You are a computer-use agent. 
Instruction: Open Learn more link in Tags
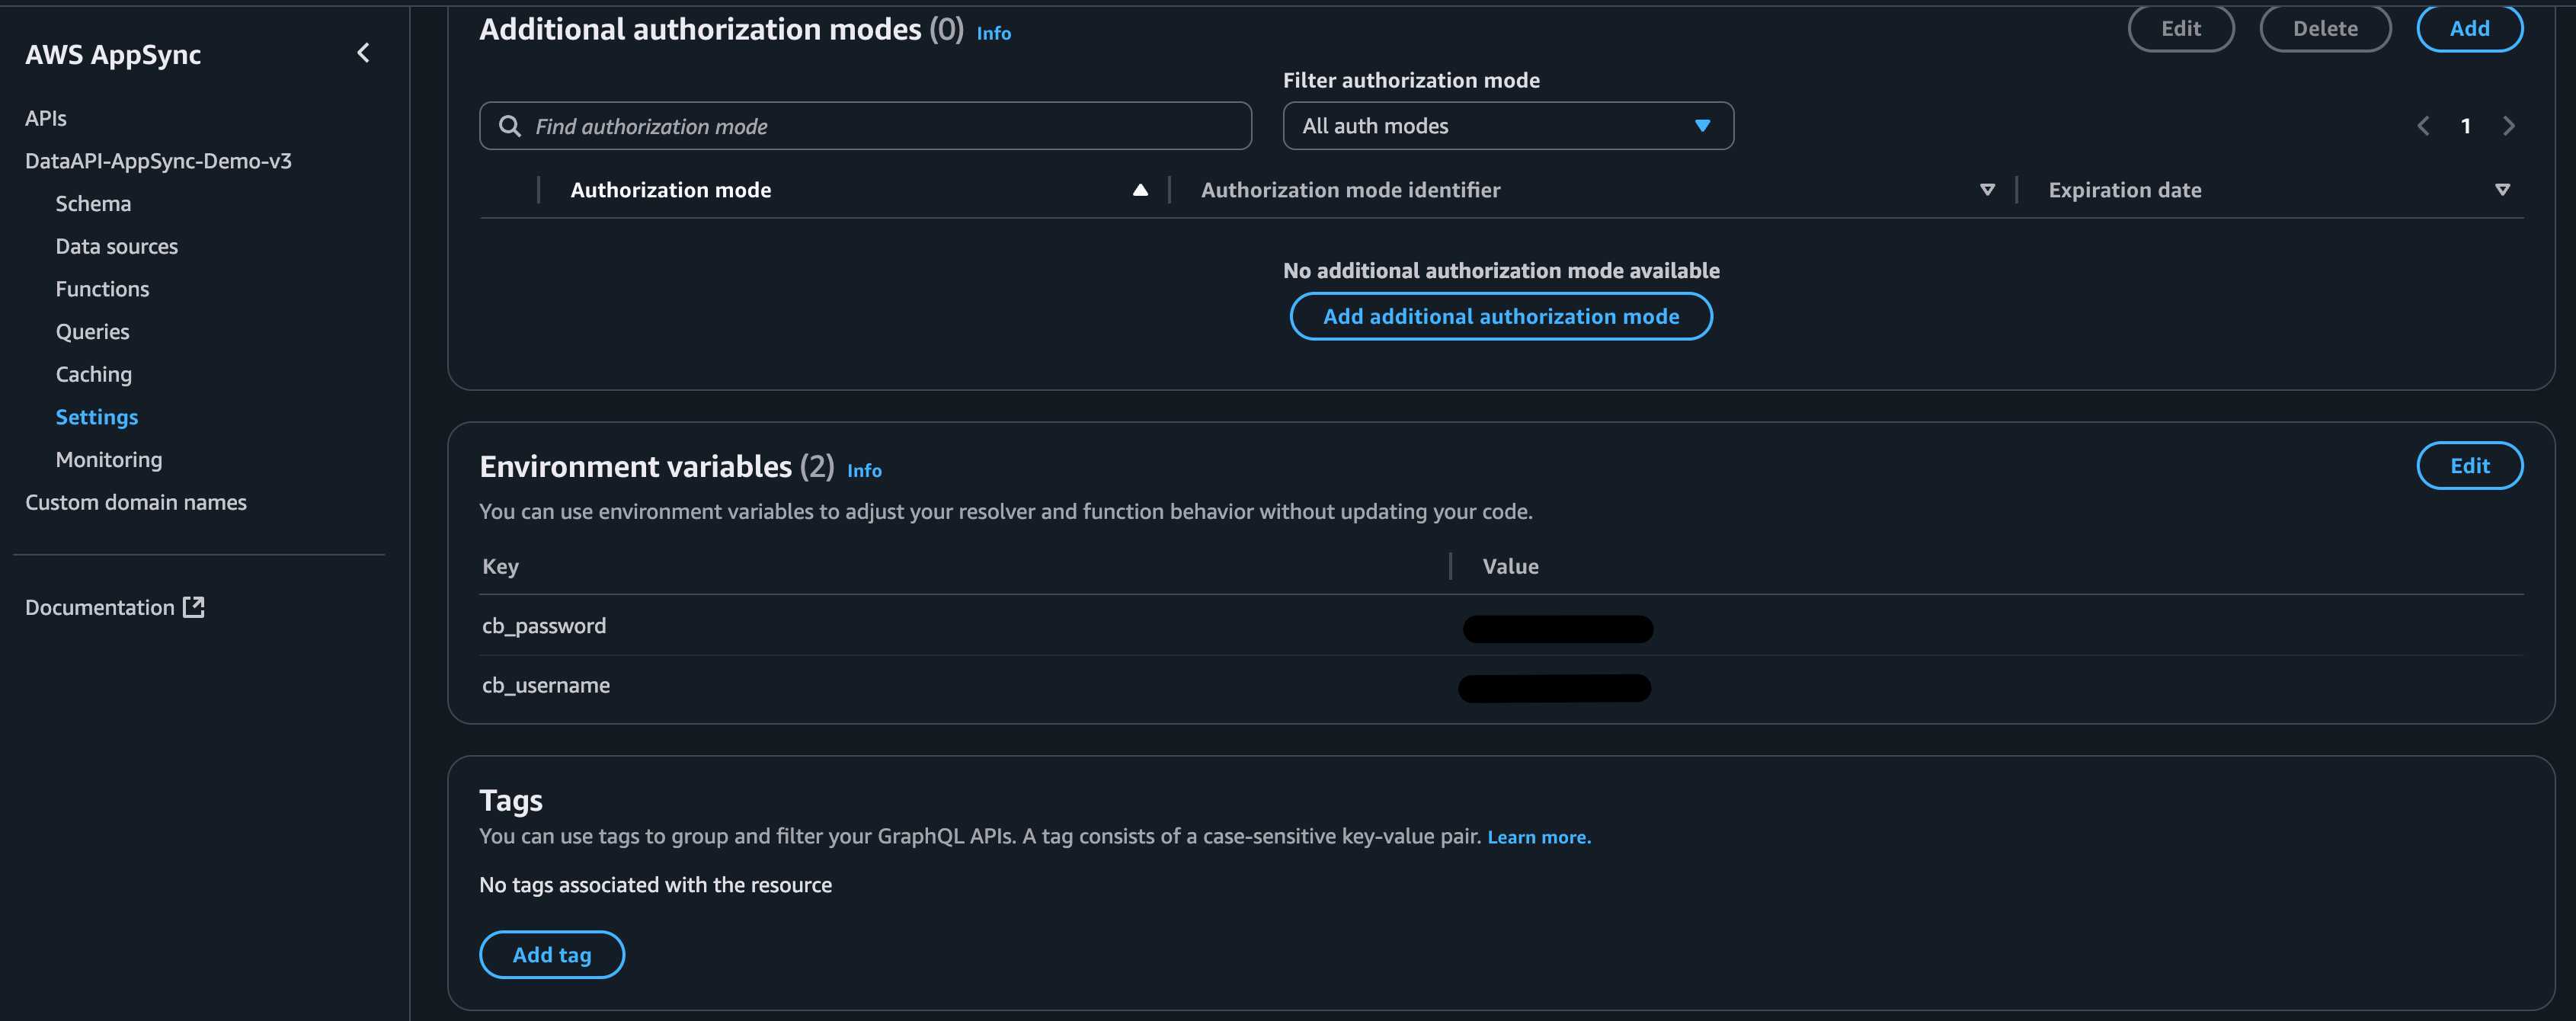point(1538,837)
